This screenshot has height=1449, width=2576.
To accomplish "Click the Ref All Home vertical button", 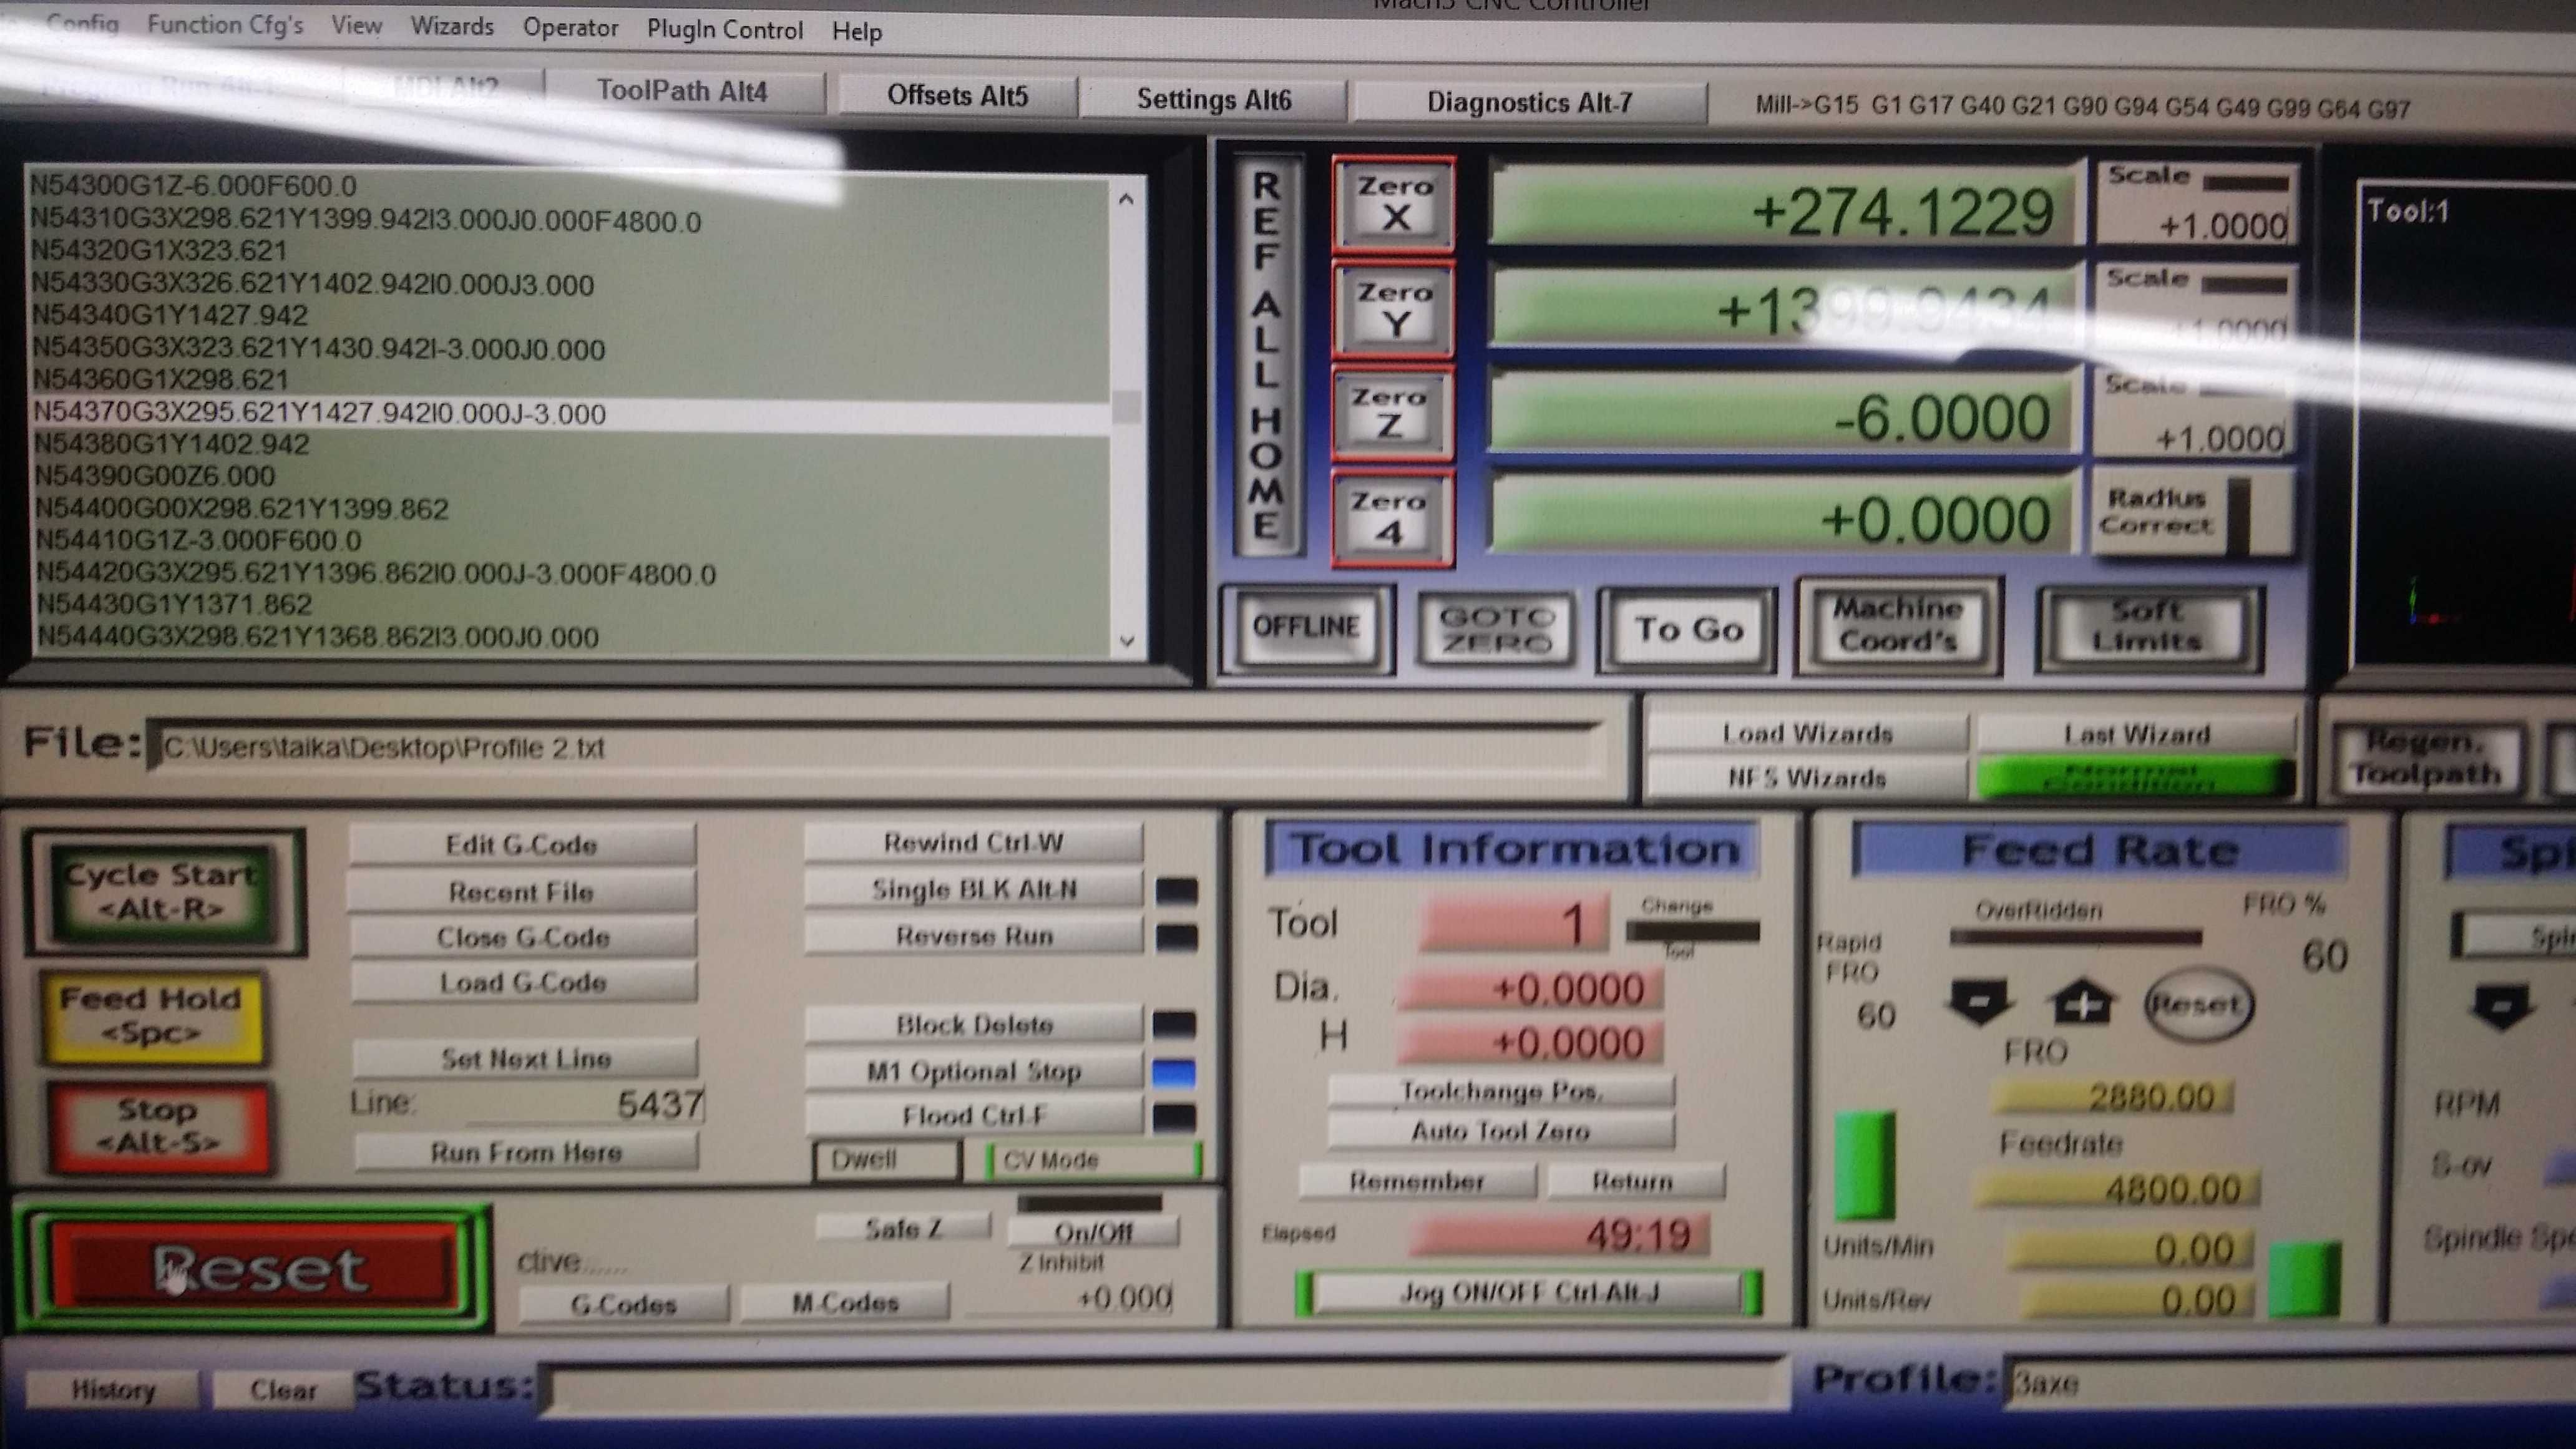I will coord(1267,355).
